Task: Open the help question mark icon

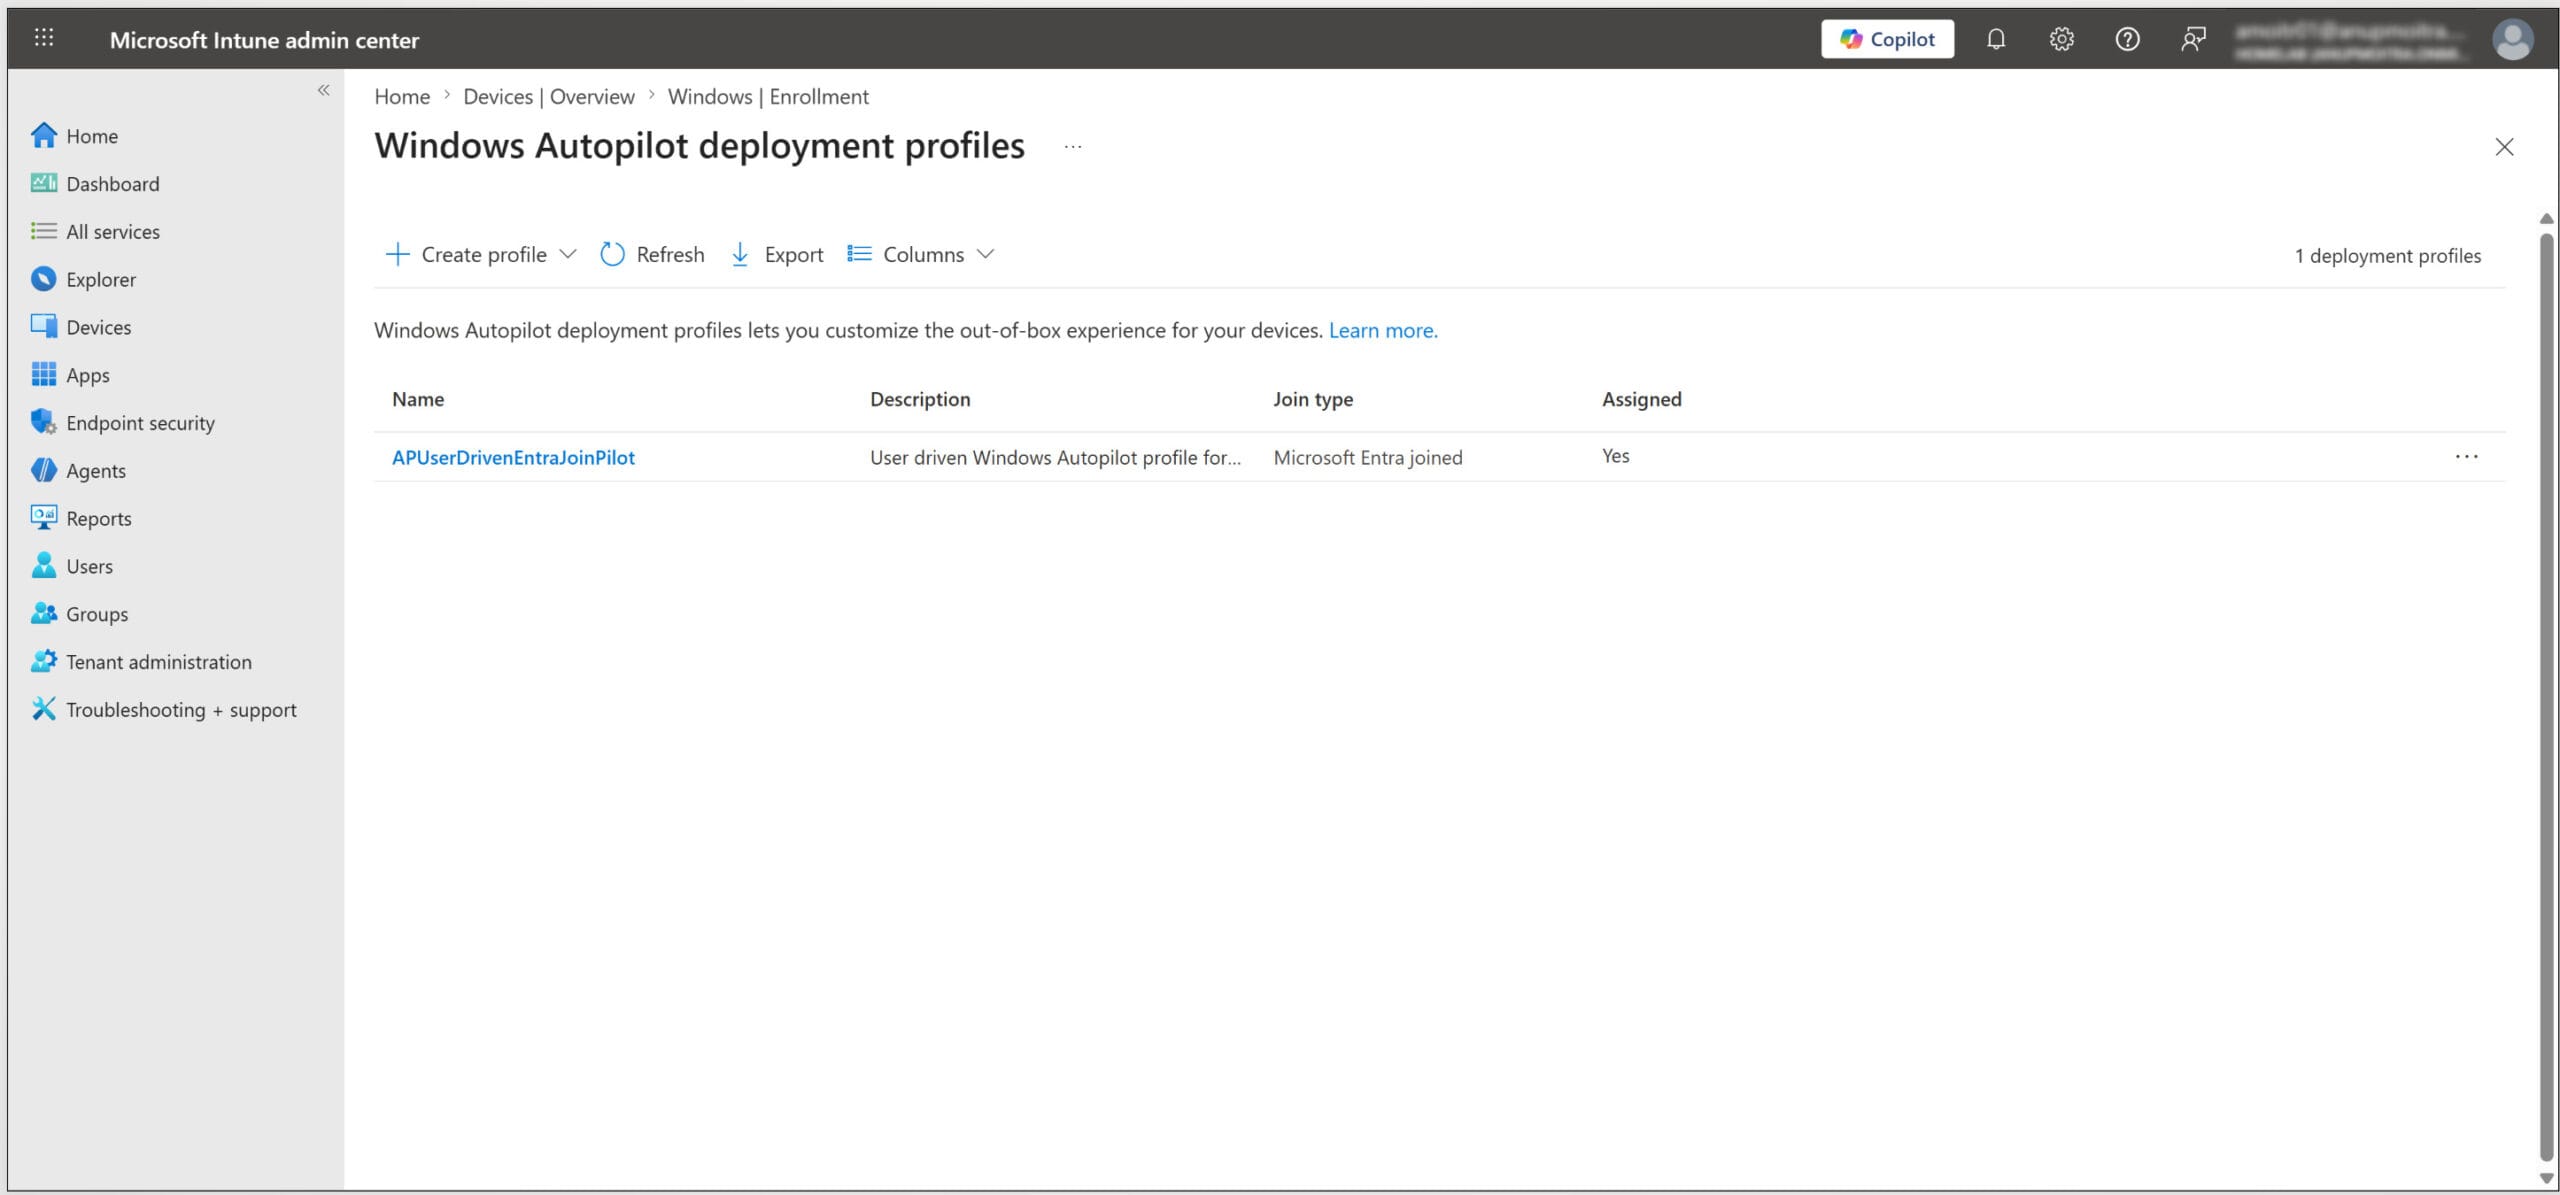Action: pyautogui.click(x=2127, y=39)
